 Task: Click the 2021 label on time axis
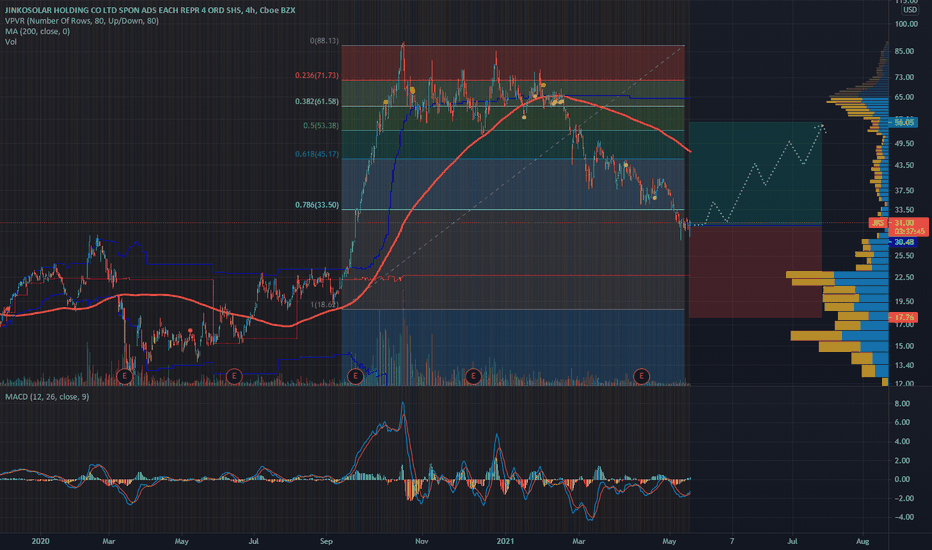click(505, 541)
